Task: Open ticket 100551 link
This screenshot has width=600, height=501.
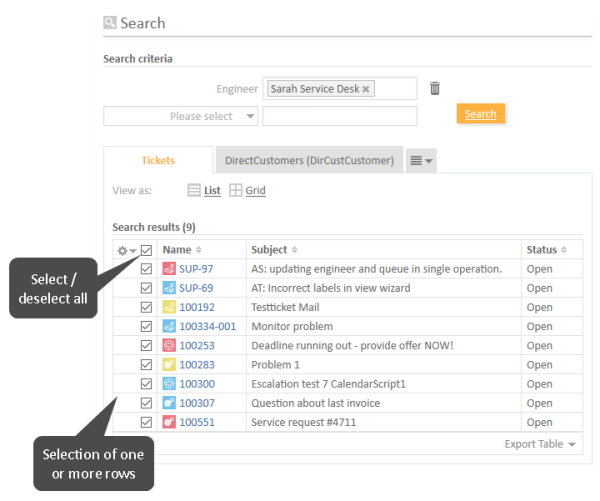Action: pyautogui.click(x=197, y=422)
